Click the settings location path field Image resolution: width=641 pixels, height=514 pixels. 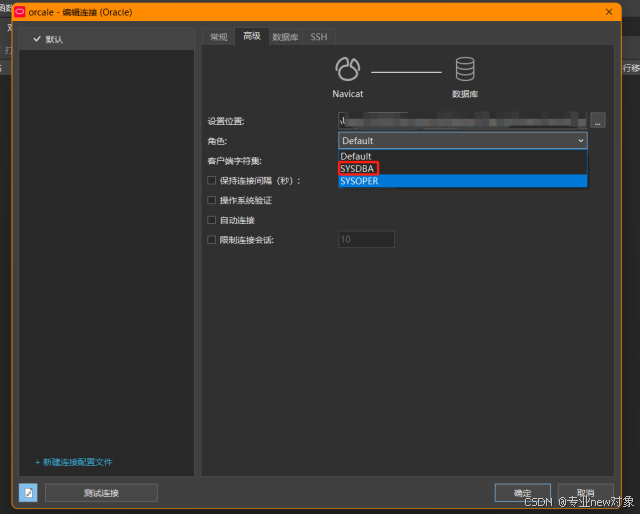(x=463, y=121)
